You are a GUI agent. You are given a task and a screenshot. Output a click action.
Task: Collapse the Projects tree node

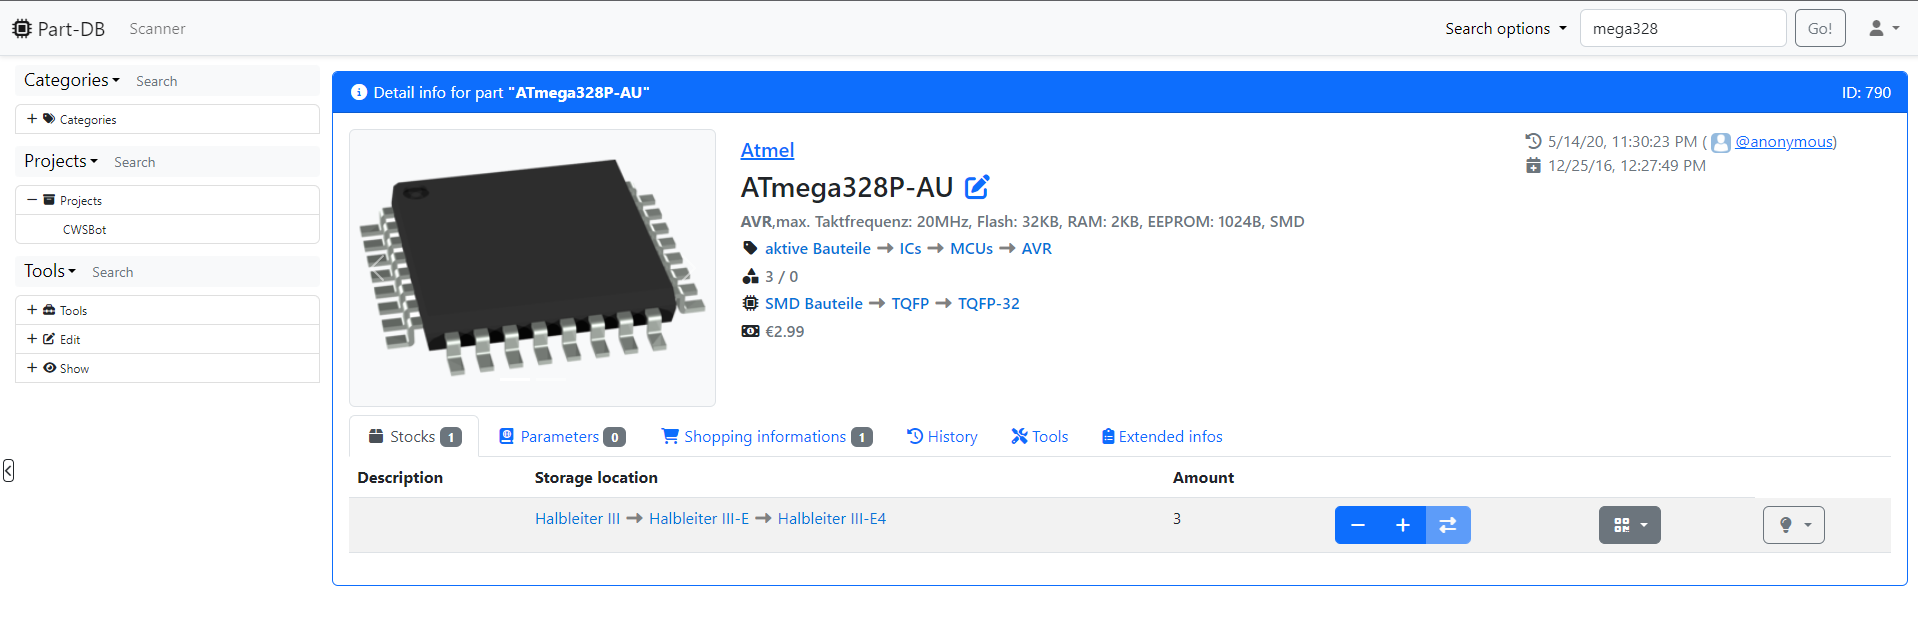(x=32, y=200)
